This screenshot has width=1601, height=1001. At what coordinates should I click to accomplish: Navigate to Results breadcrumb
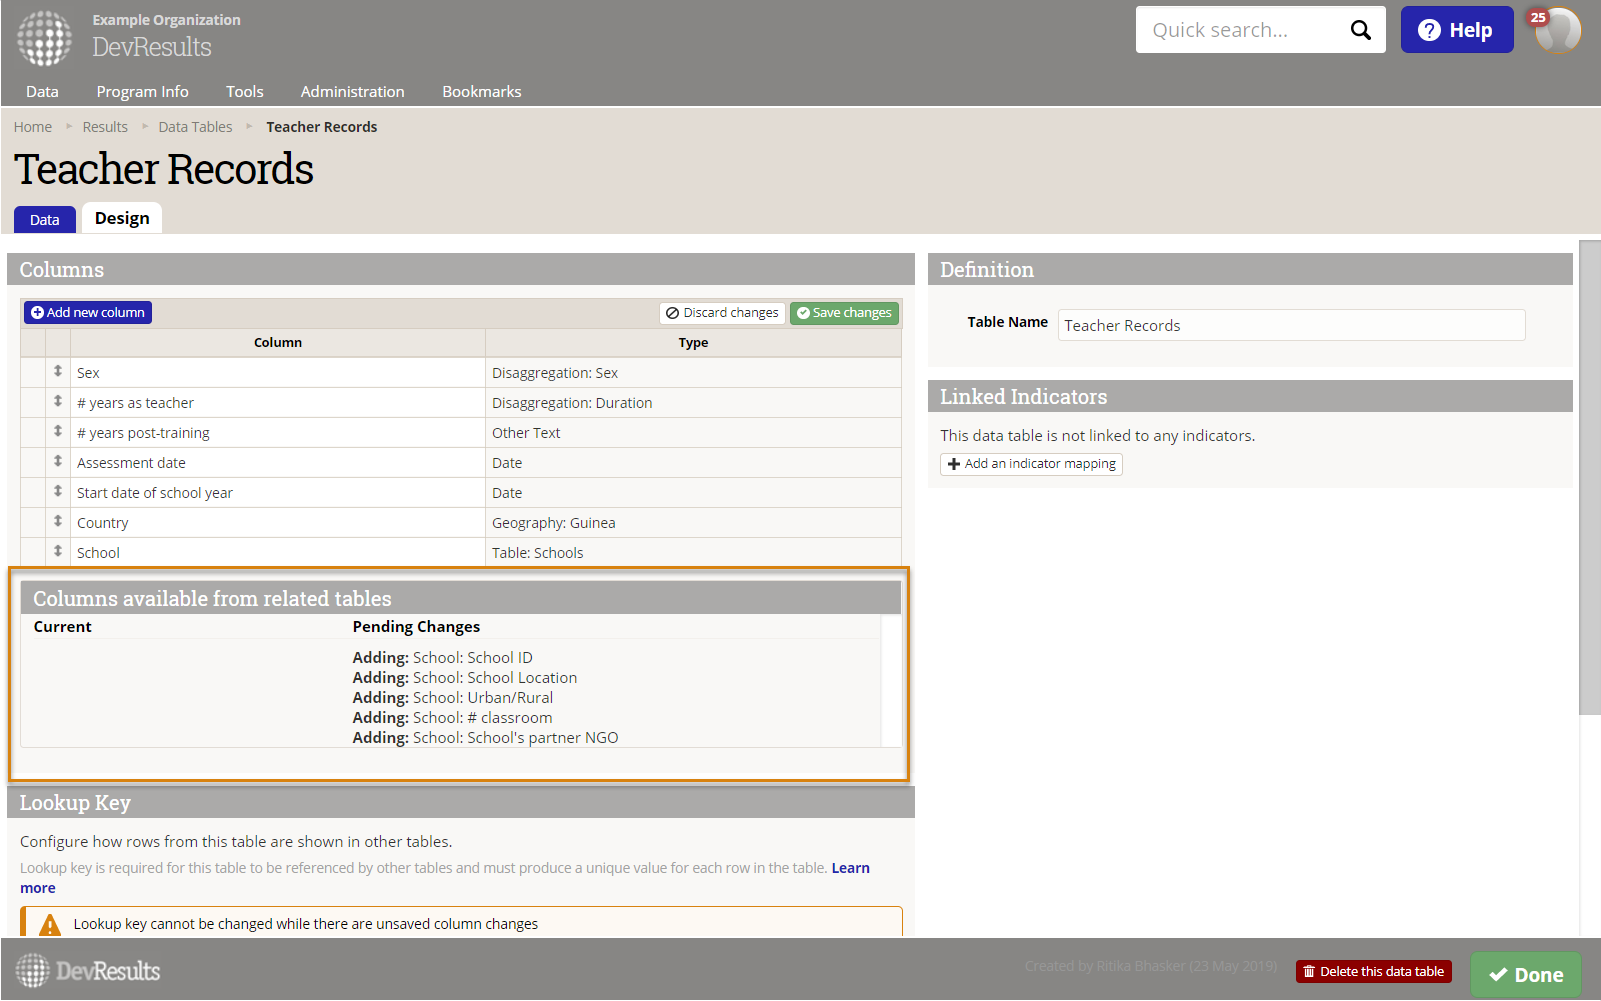click(x=105, y=127)
